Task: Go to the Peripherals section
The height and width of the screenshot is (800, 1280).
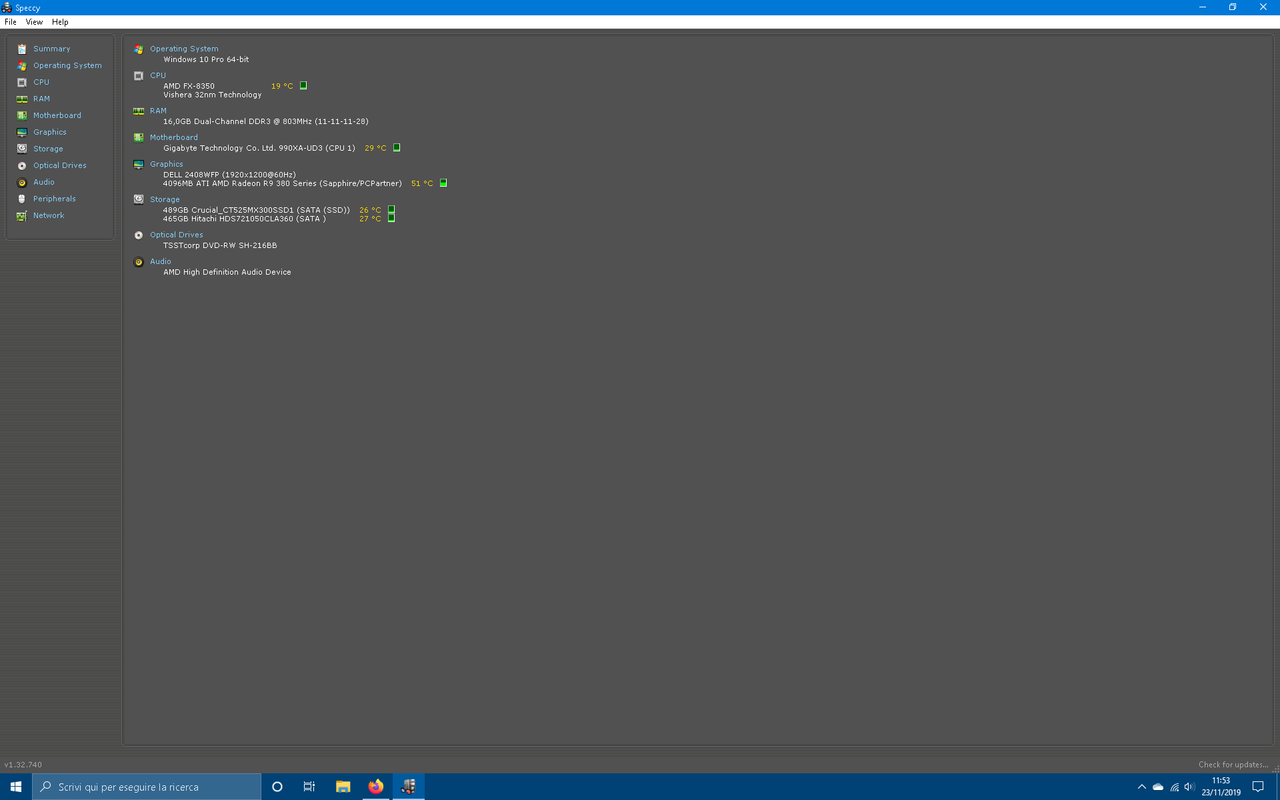Action: tap(54, 199)
